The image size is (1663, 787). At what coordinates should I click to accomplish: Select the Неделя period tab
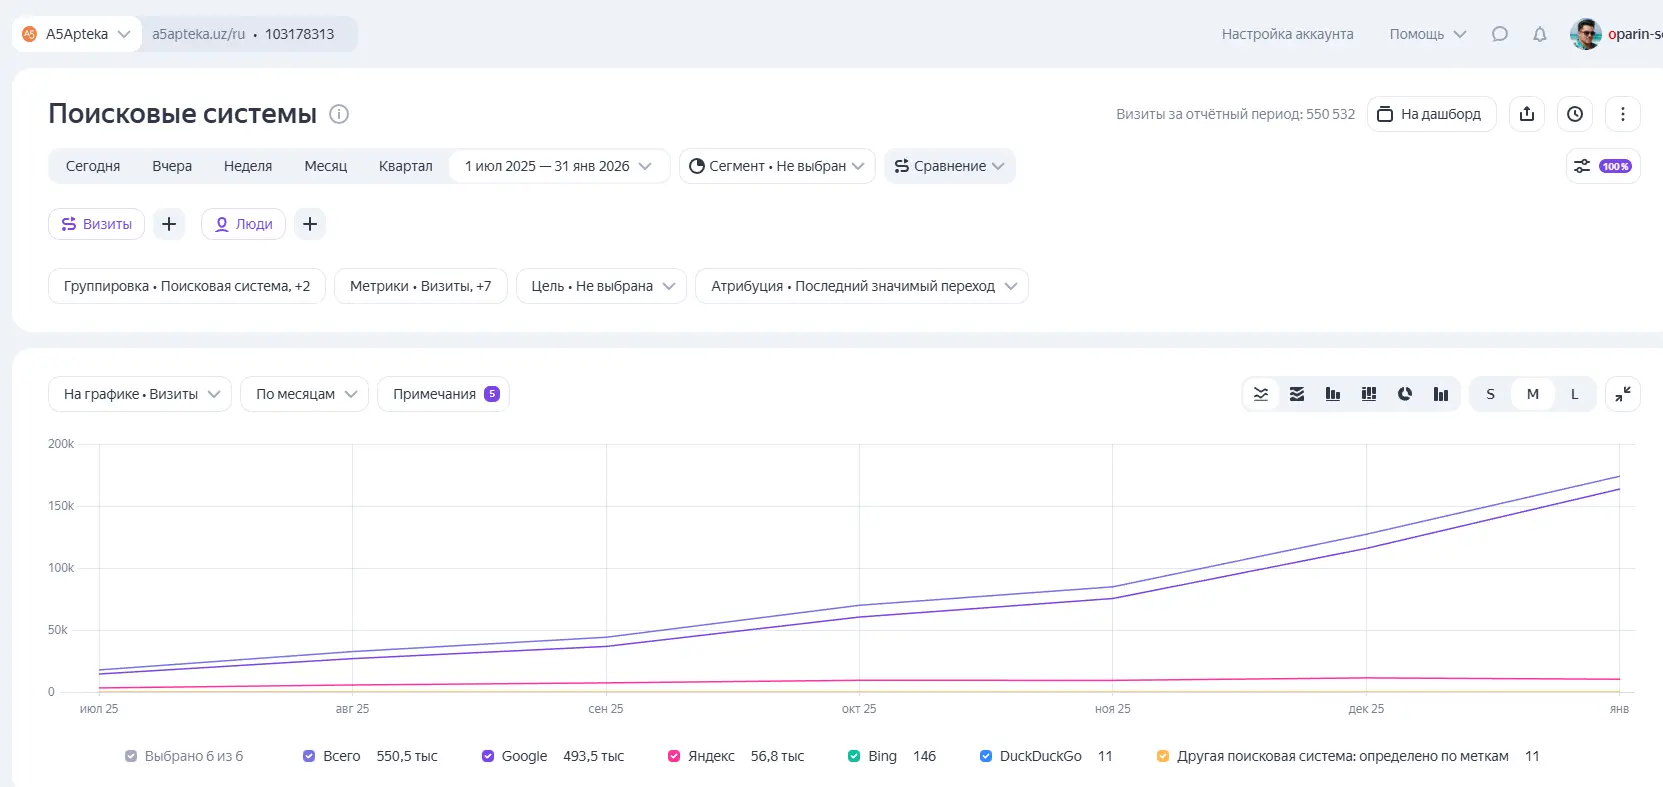[248, 166]
